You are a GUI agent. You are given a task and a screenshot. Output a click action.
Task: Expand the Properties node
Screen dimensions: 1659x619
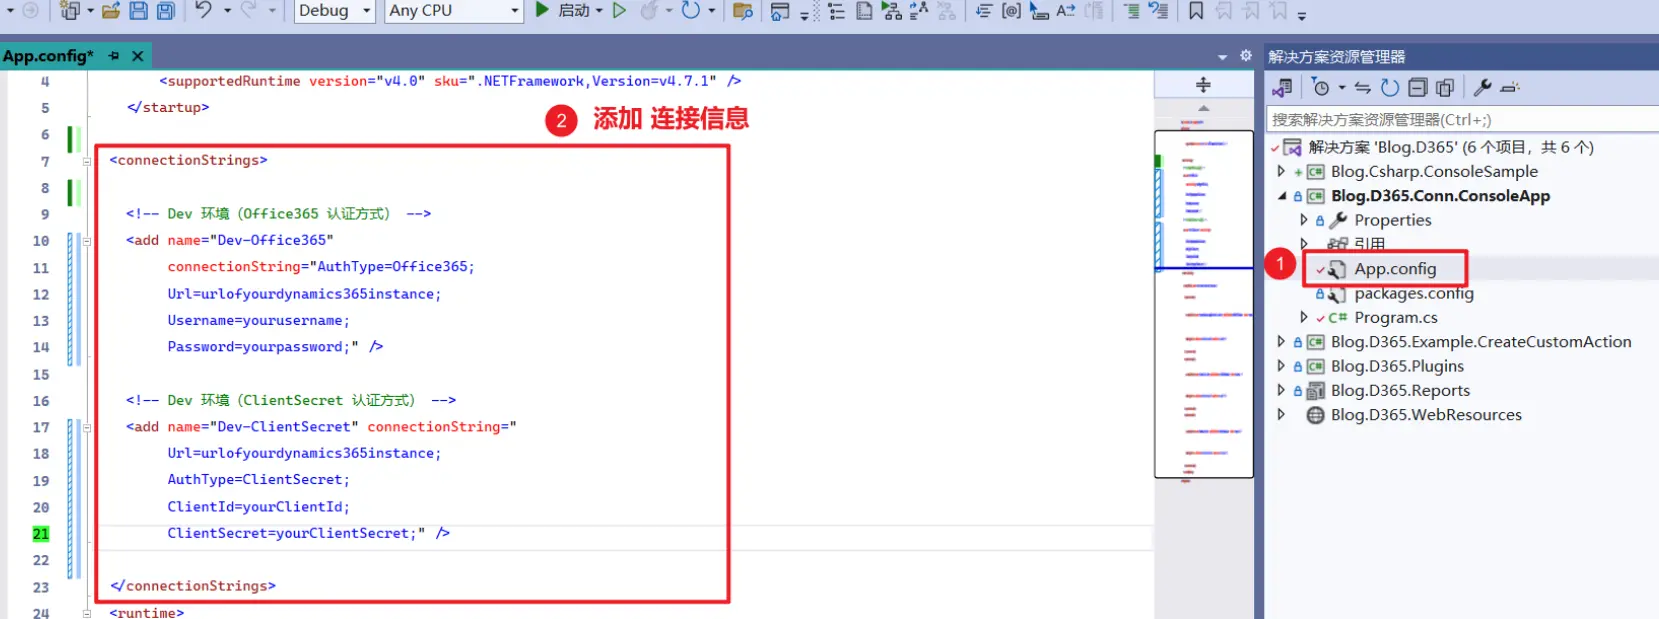pyautogui.click(x=1303, y=220)
